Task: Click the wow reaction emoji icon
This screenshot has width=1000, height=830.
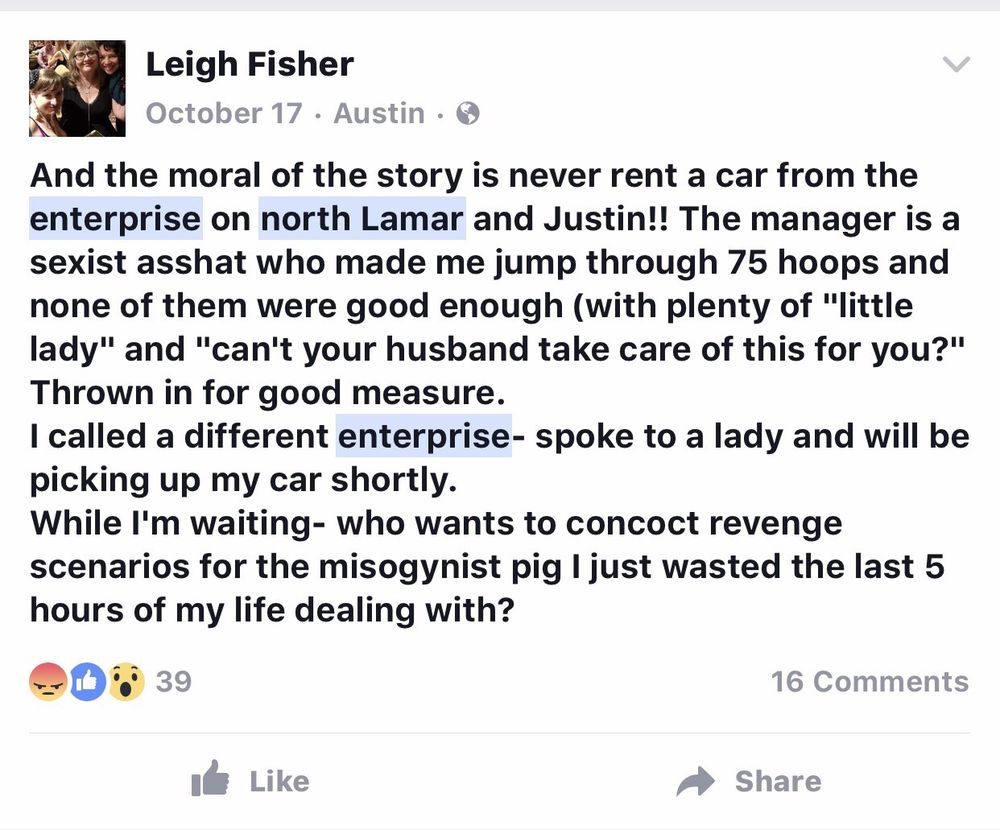Action: pyautogui.click(x=126, y=682)
